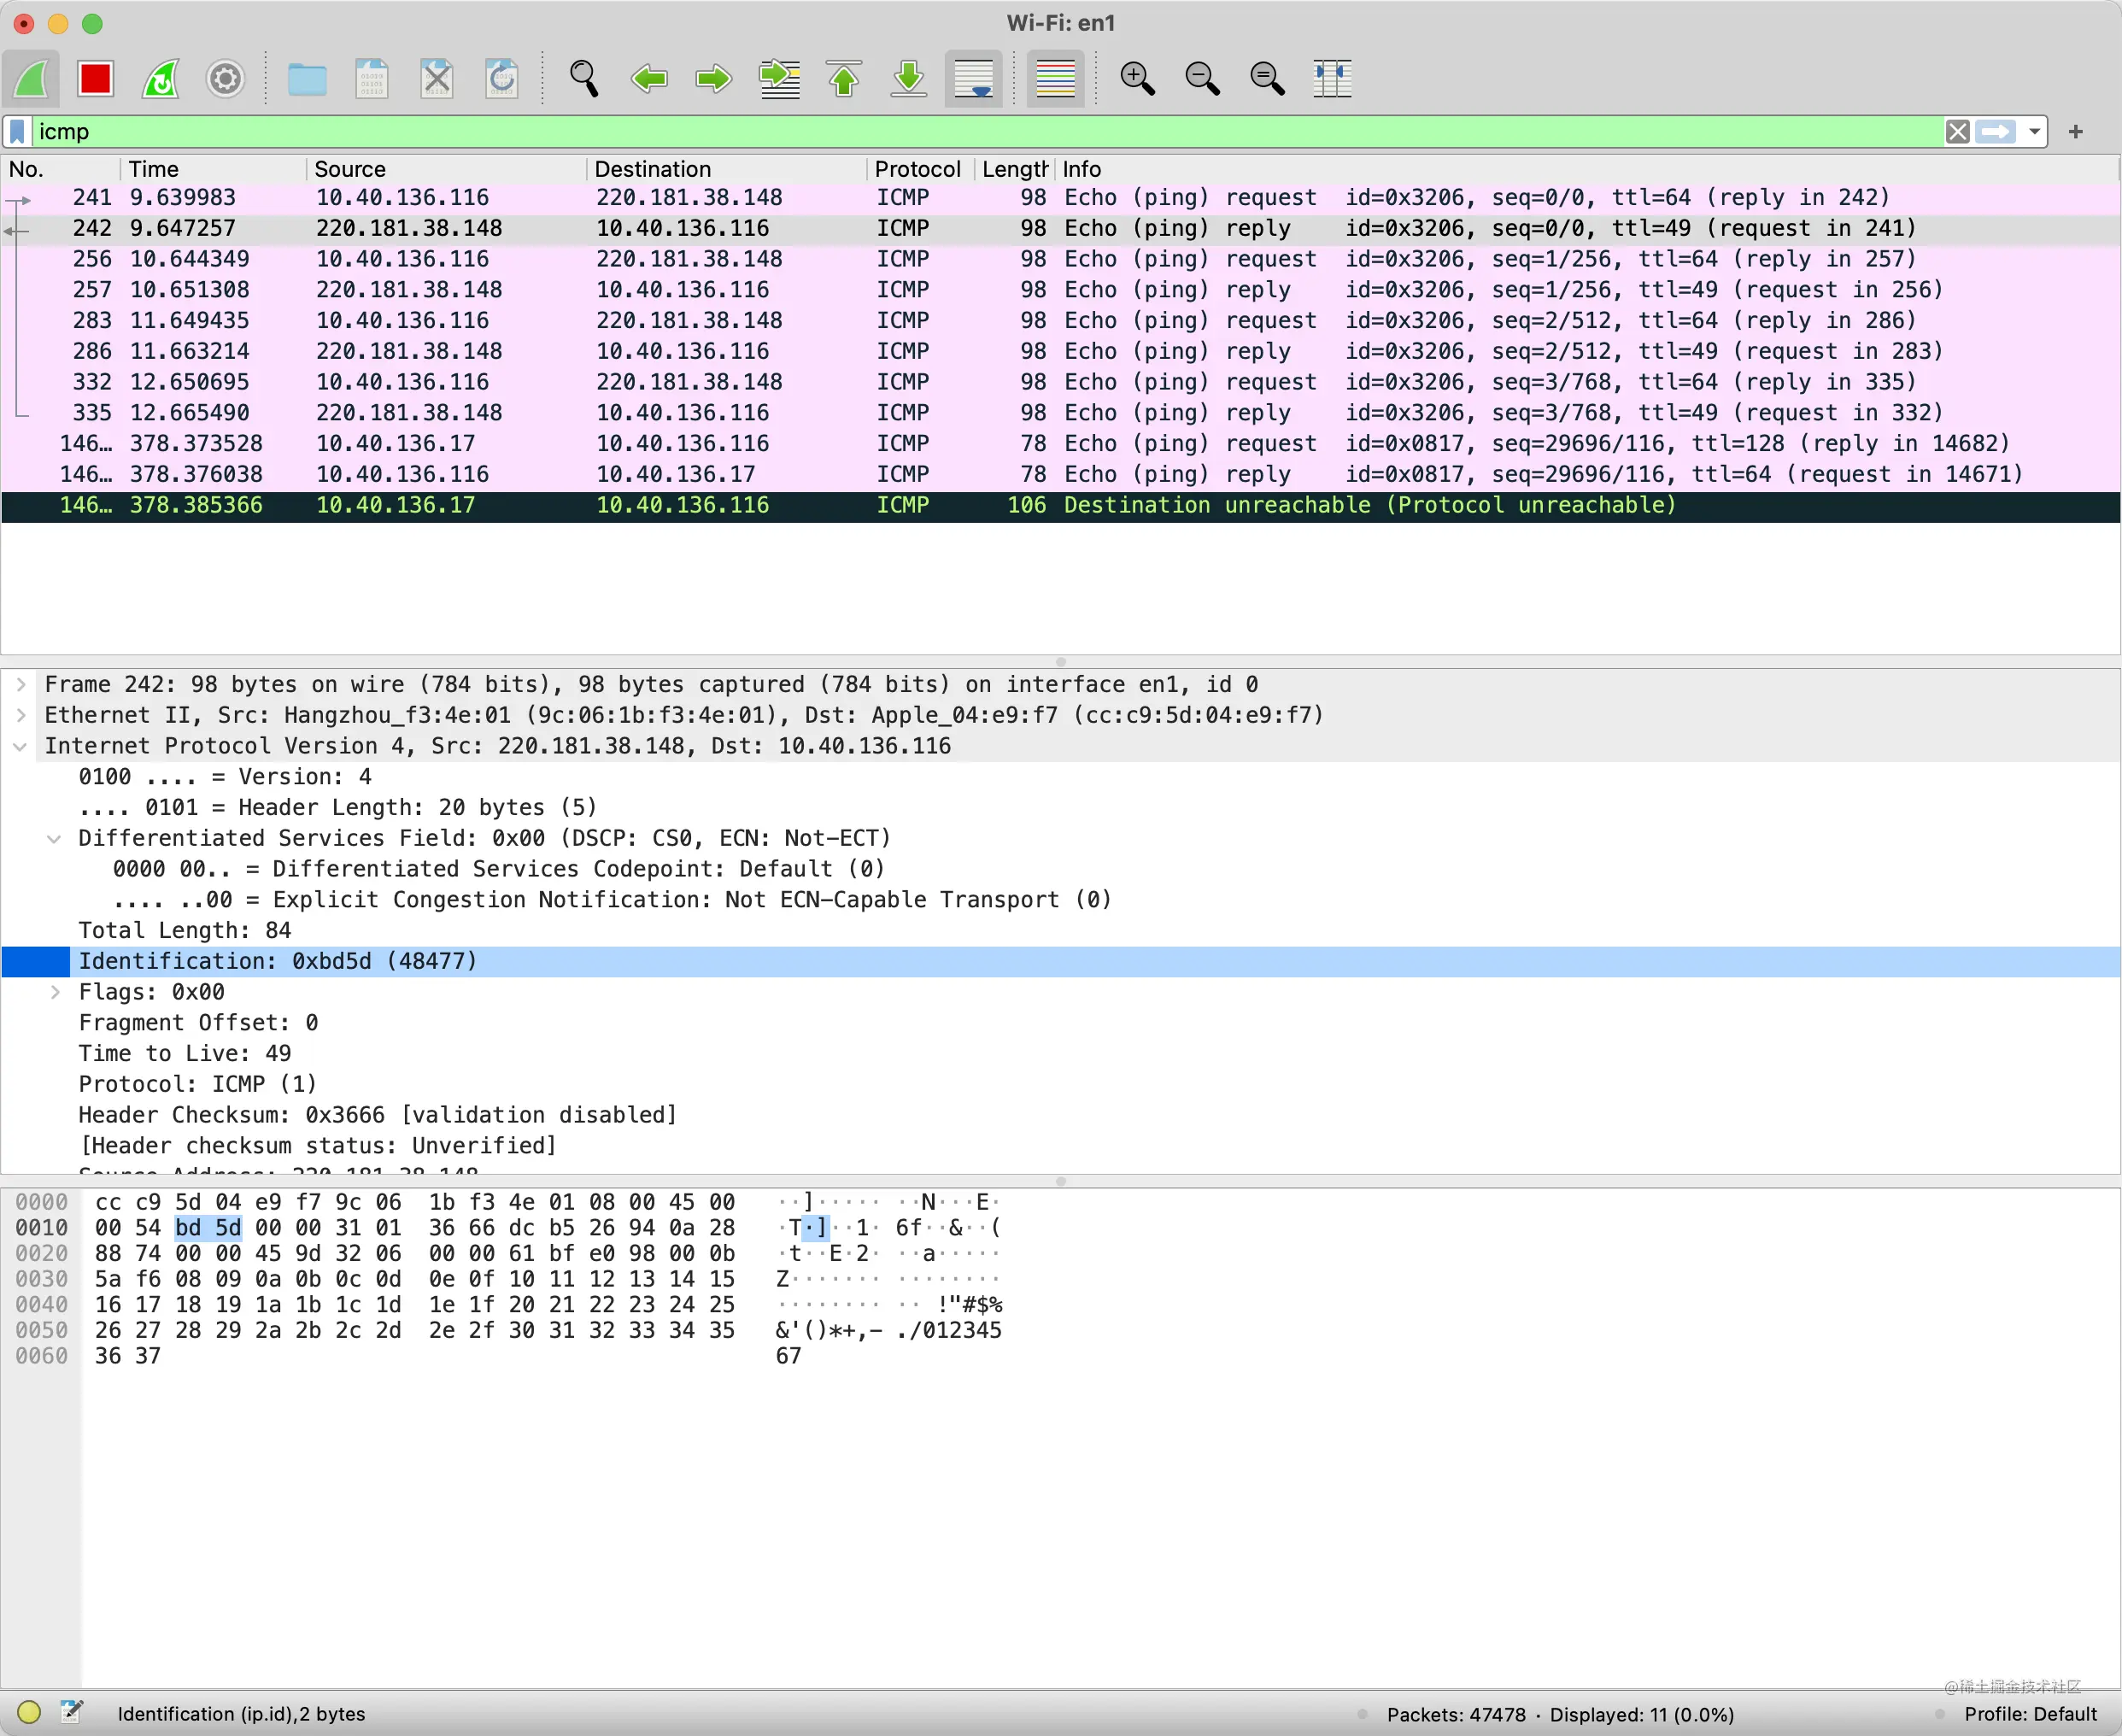Click the Profile: Default status entry
Screen dimensions: 2122x1736
coord(2030,1714)
